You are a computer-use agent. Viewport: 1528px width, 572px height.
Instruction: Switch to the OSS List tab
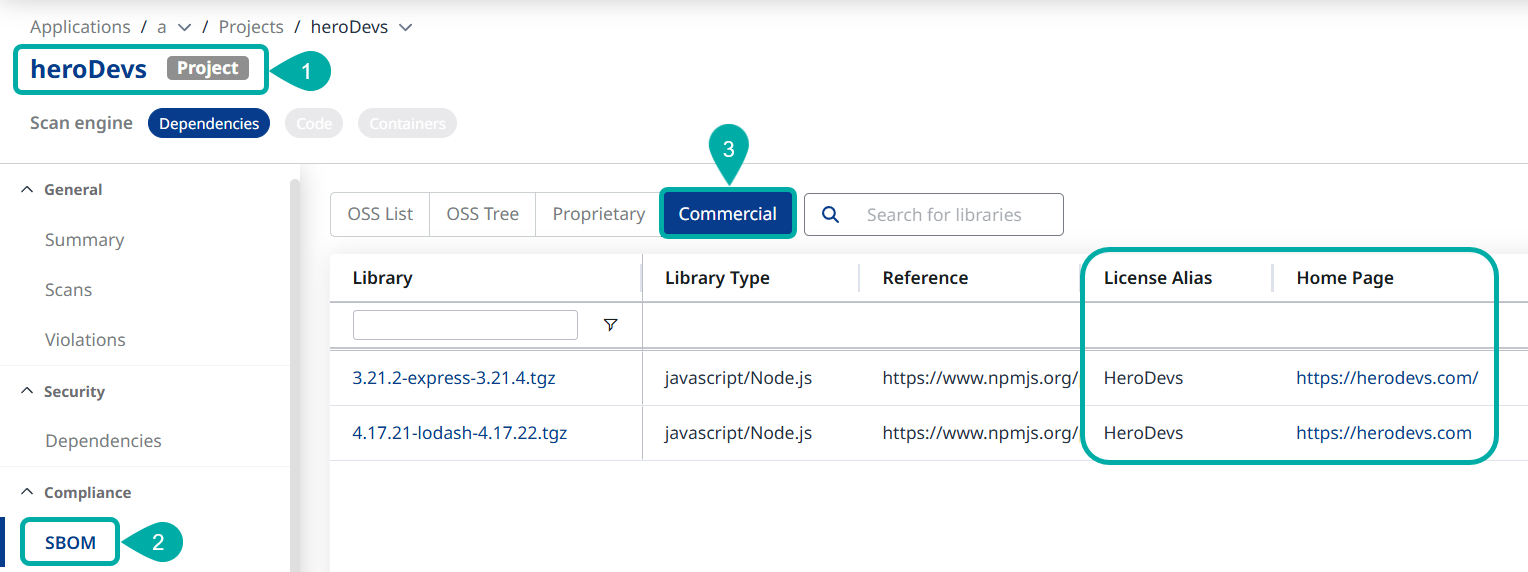coord(380,214)
